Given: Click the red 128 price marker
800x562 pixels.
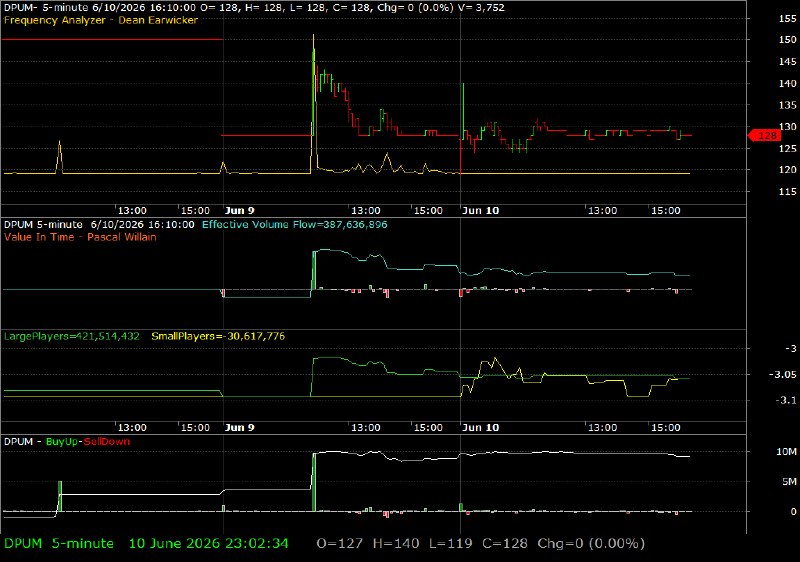Looking at the screenshot, I should tap(764, 136).
